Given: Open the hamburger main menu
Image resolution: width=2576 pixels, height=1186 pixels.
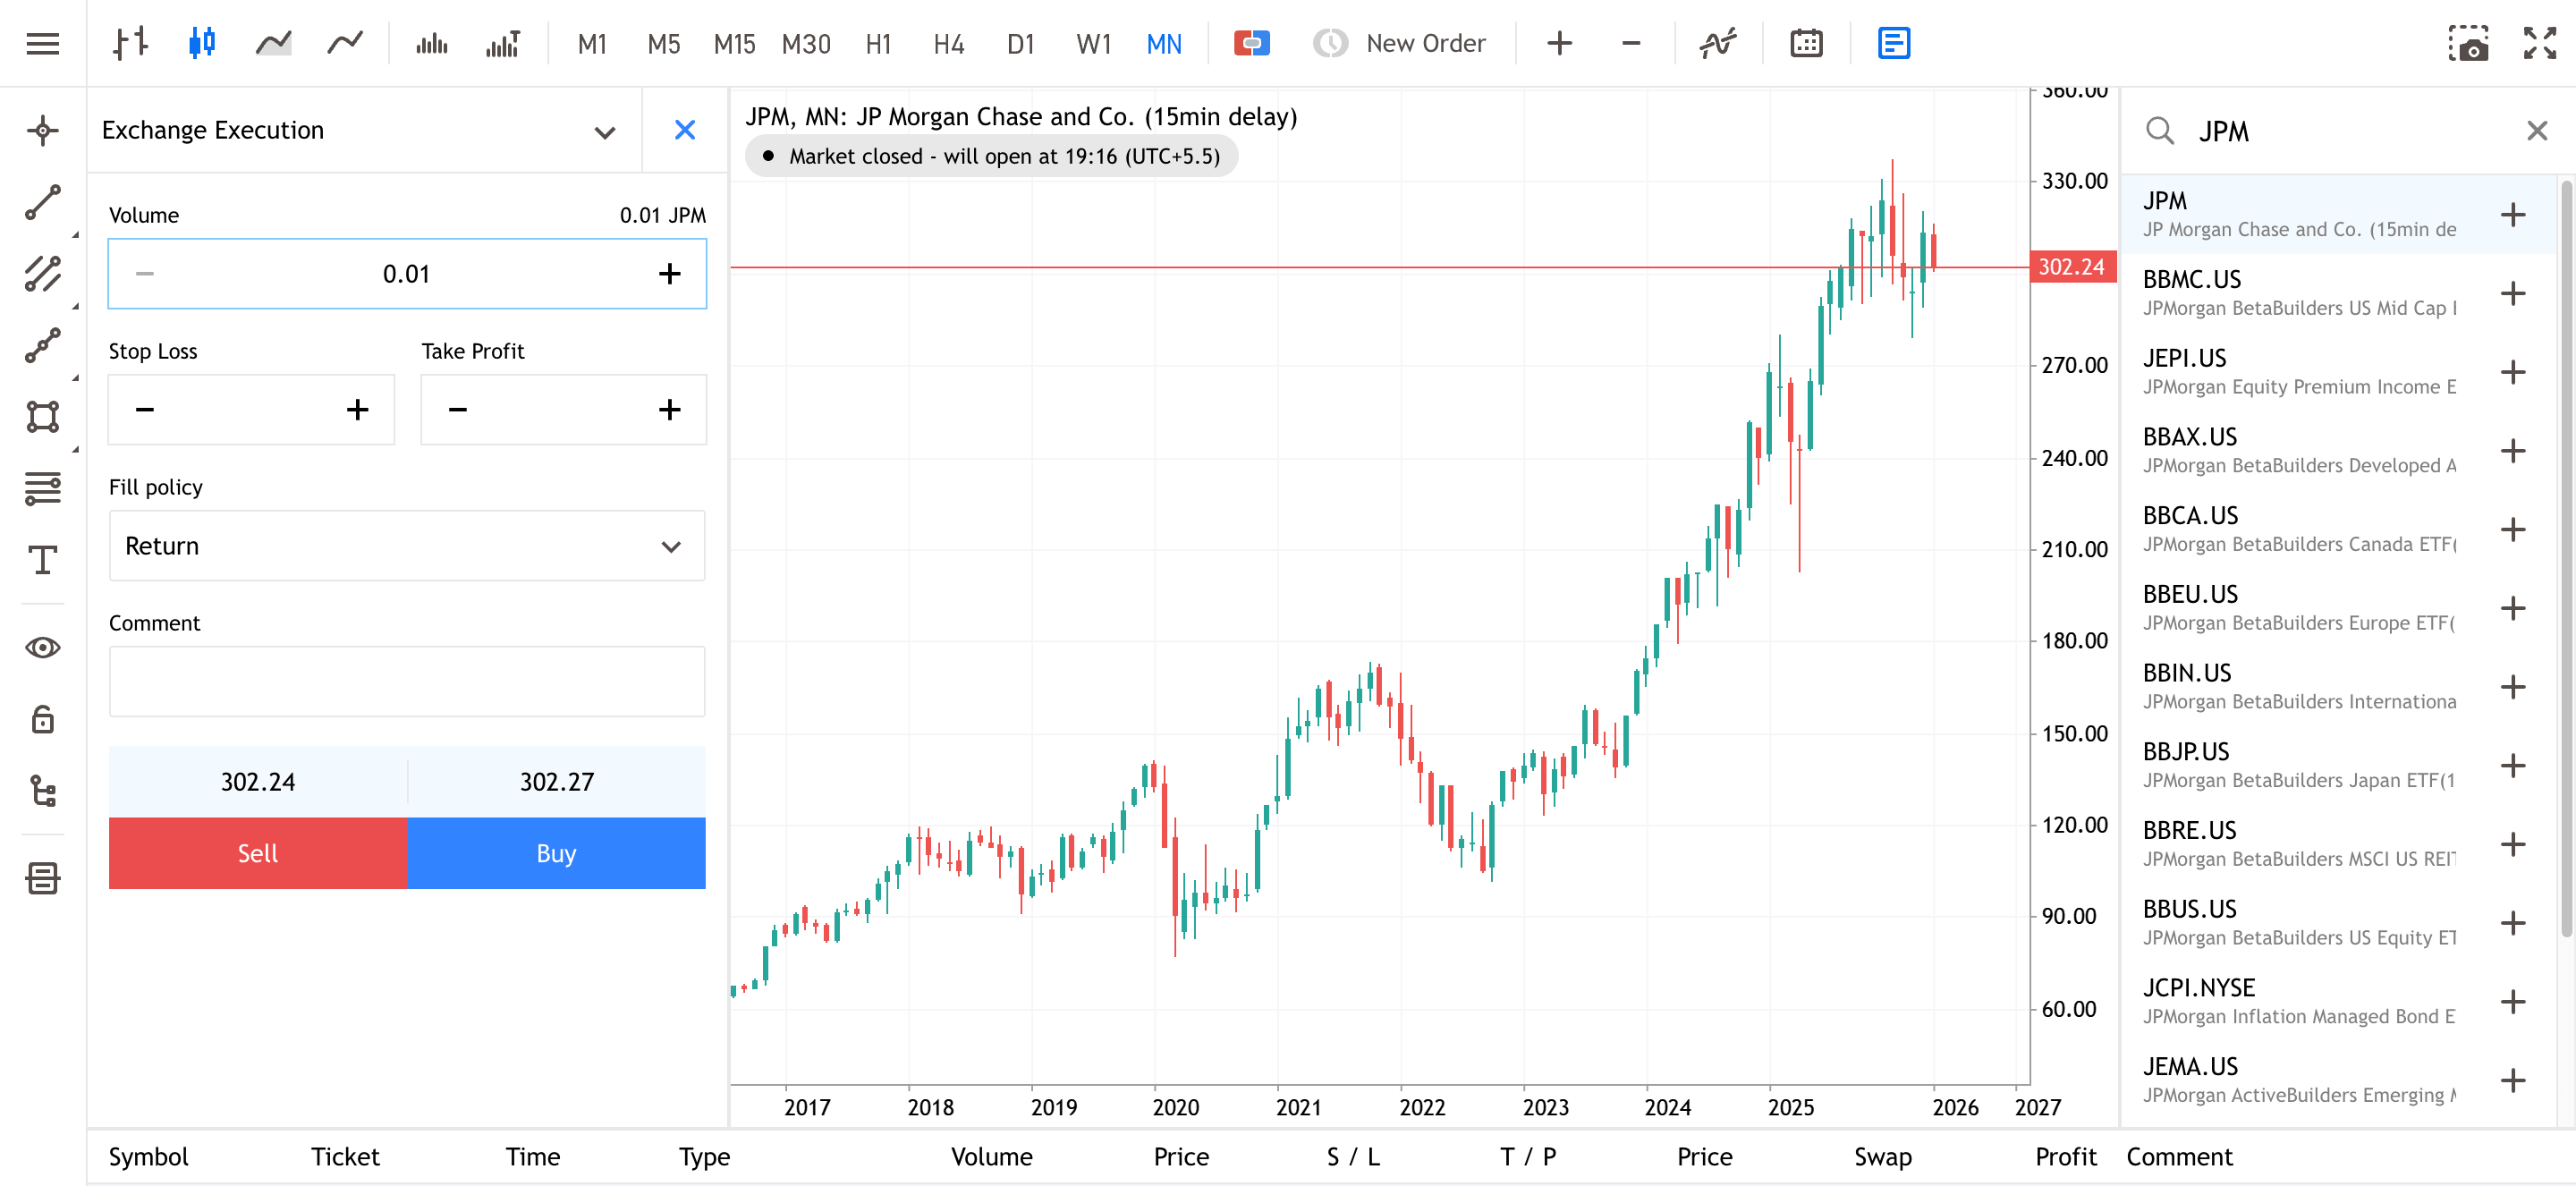Looking at the screenshot, I should [x=43, y=43].
